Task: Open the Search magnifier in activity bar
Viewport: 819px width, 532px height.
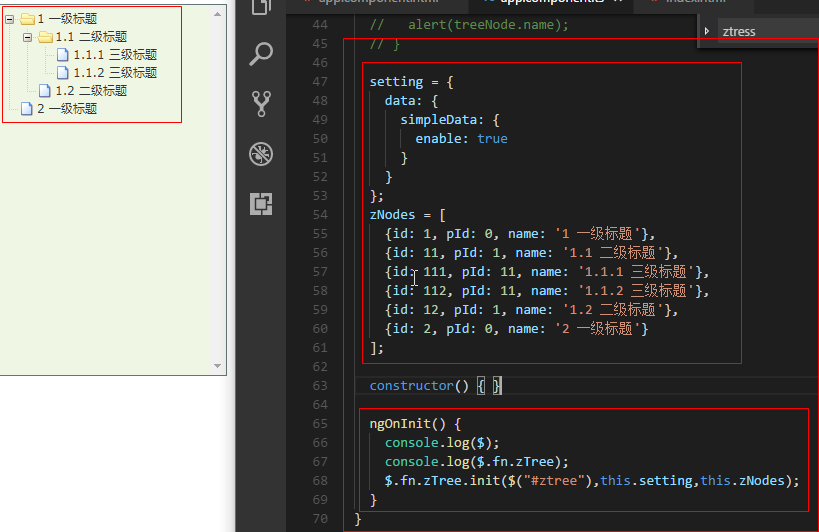Action: coord(261,54)
